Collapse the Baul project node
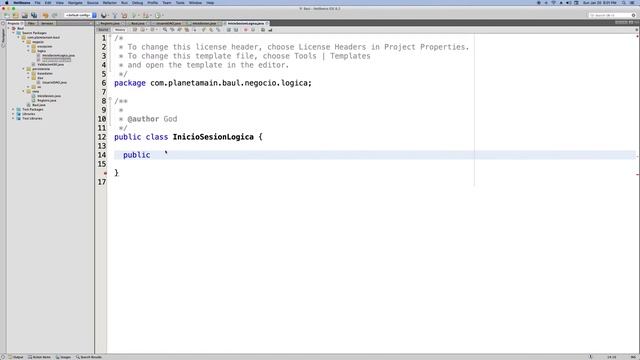 pyautogui.click(x=9, y=29)
